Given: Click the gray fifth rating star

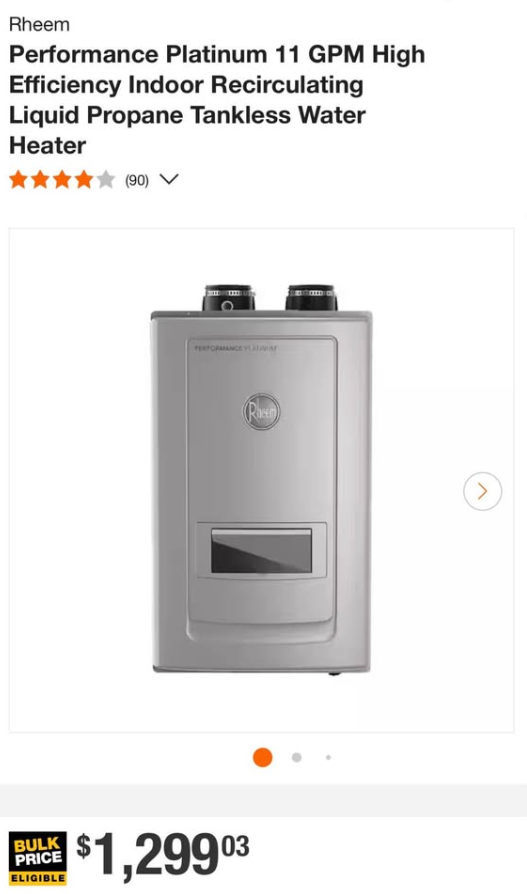Looking at the screenshot, I should pyautogui.click(x=106, y=181).
